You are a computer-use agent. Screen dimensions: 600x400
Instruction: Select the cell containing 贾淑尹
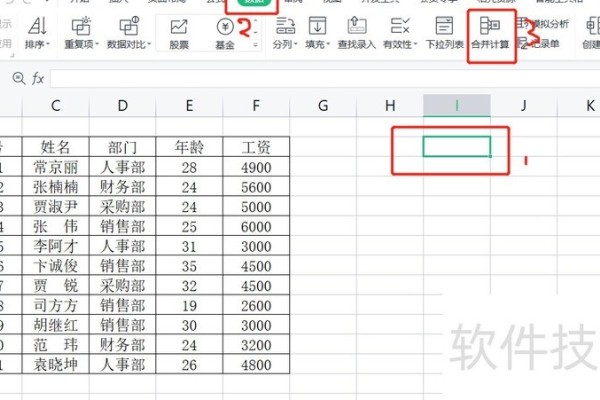pyautogui.click(x=55, y=207)
